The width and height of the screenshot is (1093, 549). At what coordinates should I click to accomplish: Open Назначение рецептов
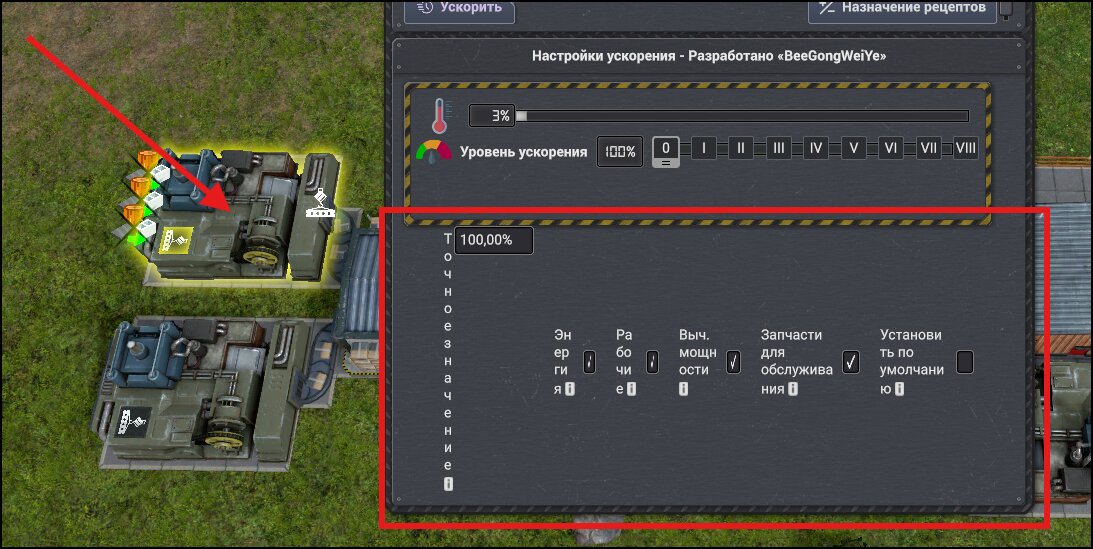(x=902, y=10)
